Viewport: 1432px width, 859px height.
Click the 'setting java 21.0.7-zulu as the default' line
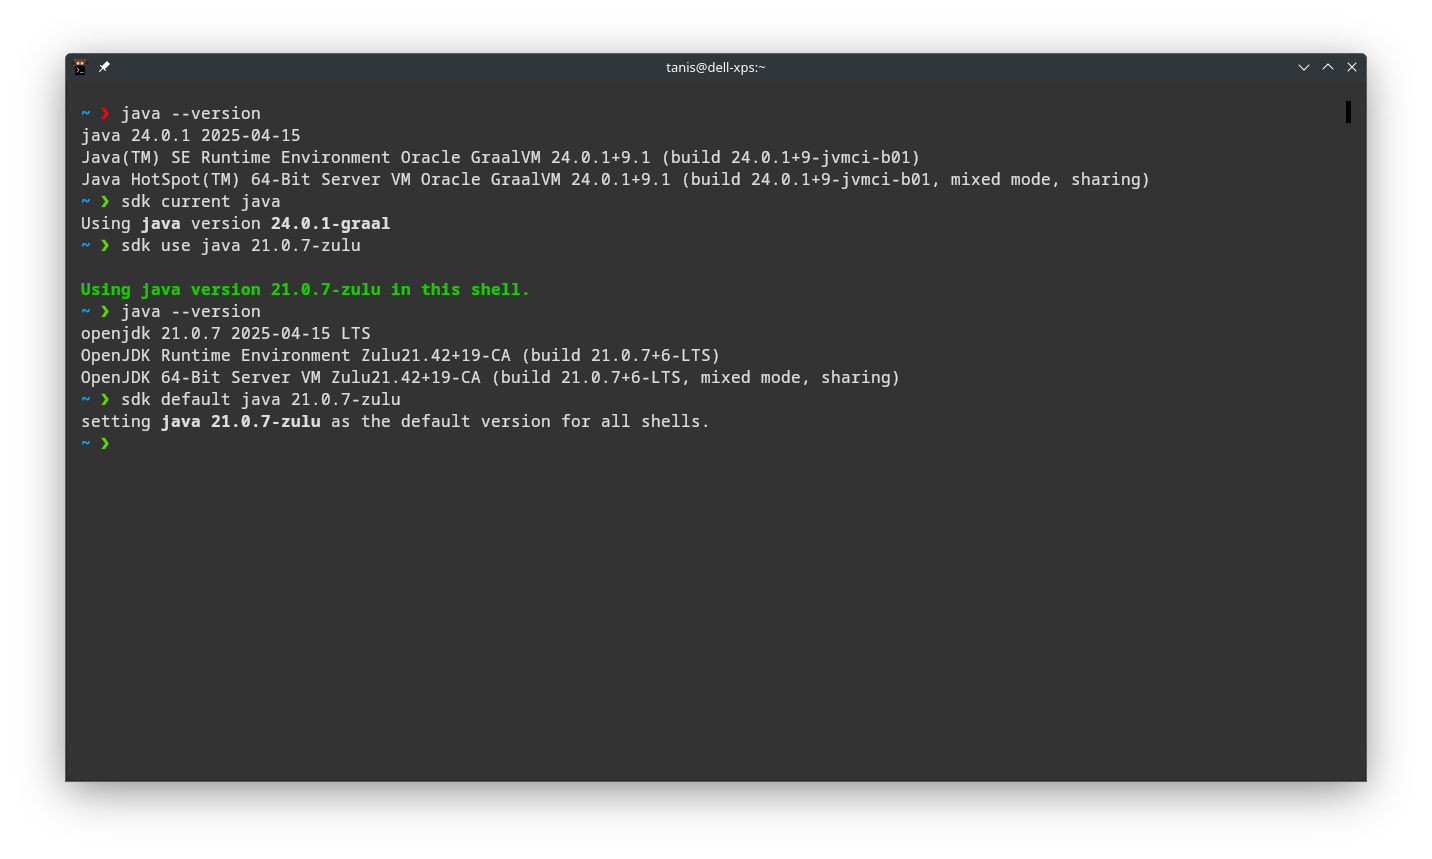click(395, 422)
